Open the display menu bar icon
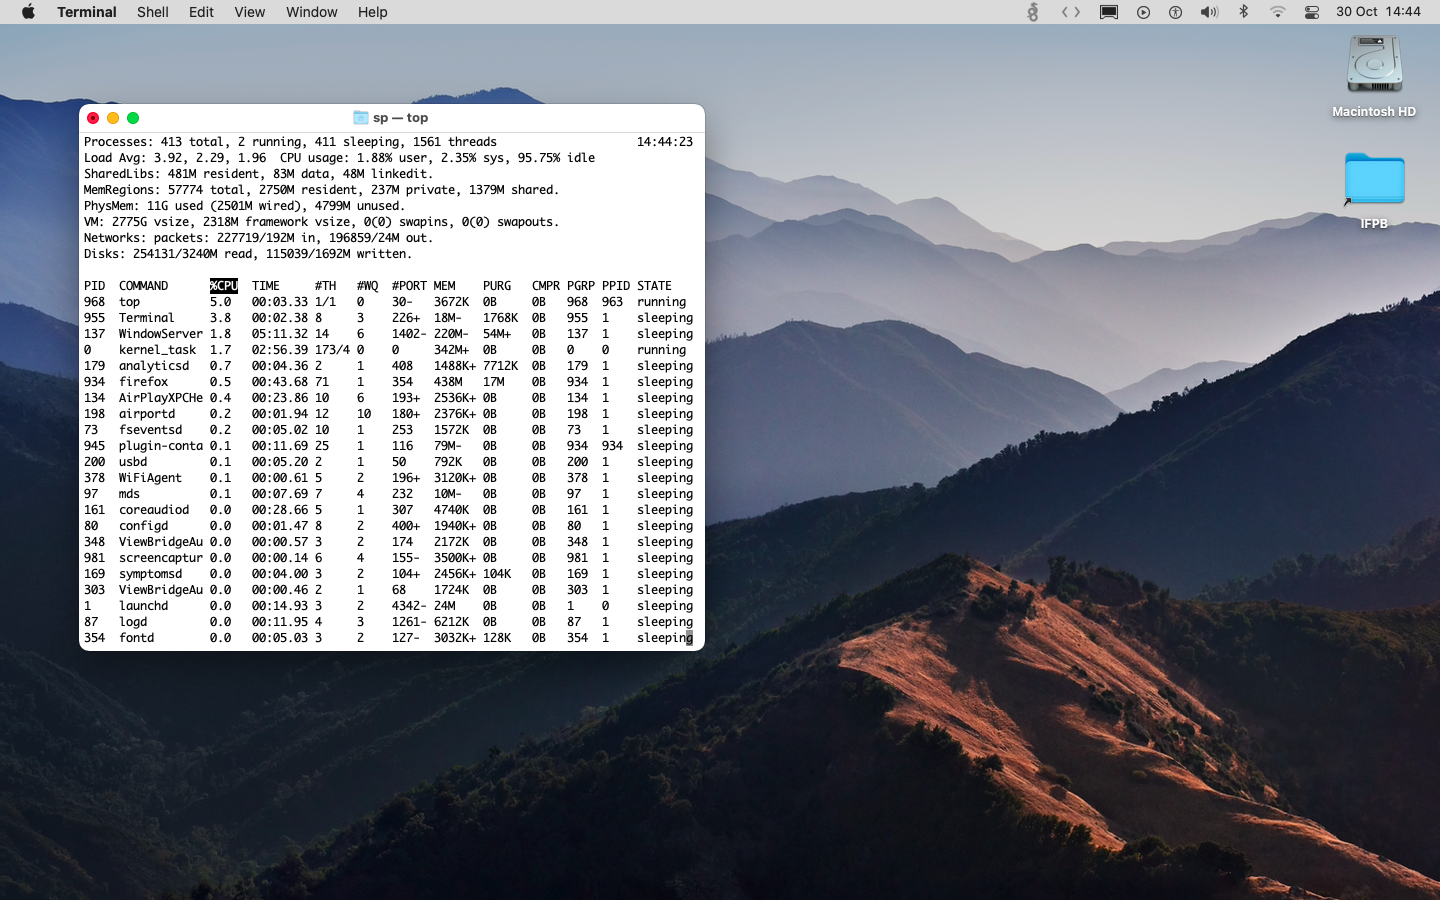The image size is (1440, 900). tap(1109, 12)
